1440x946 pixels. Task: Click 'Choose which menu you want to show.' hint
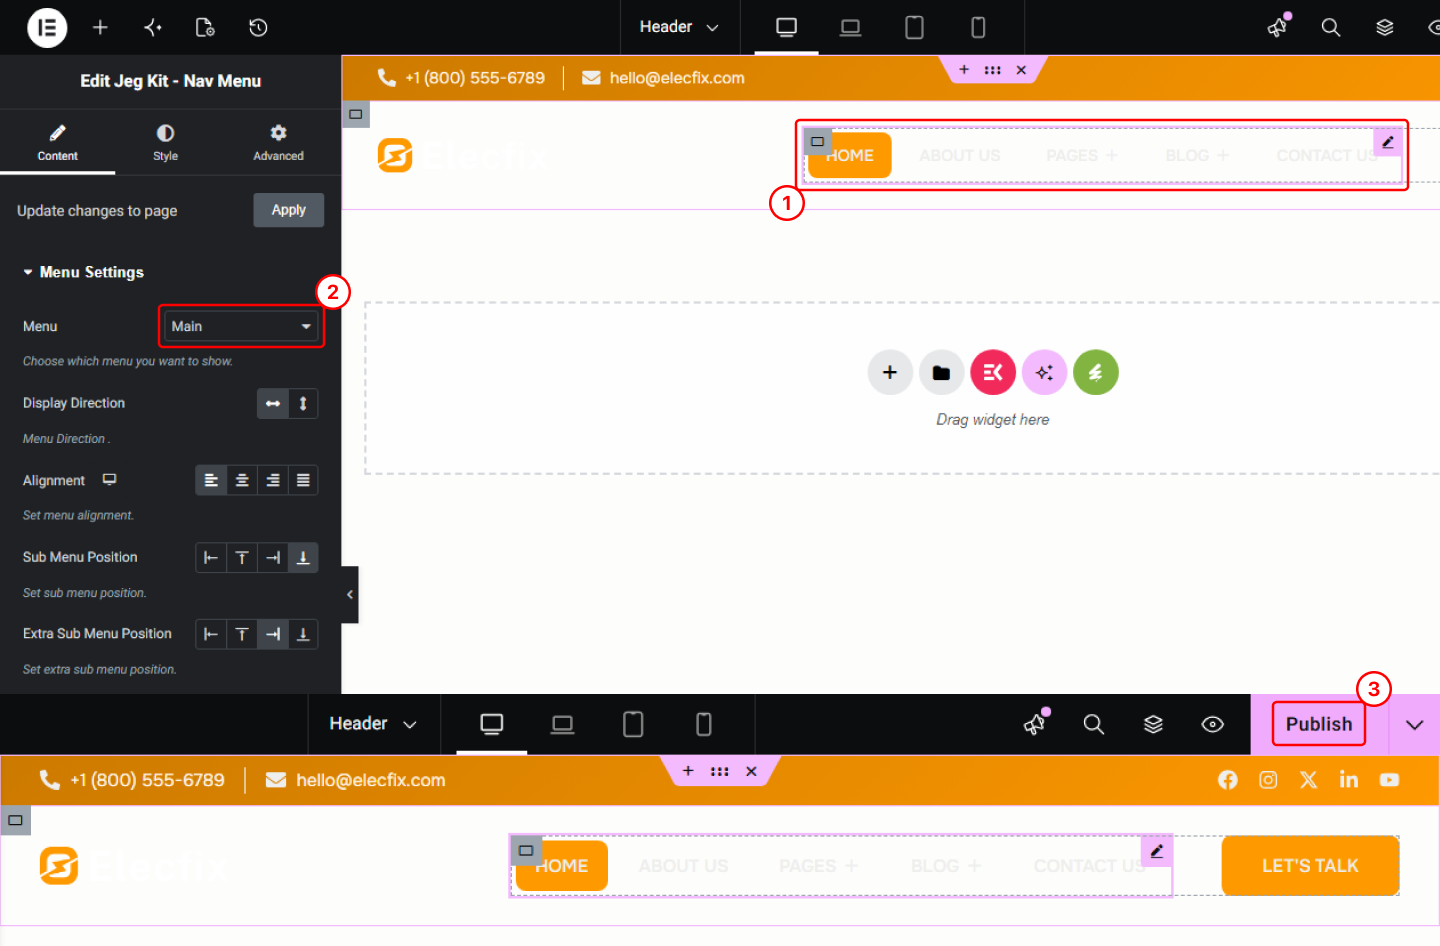pos(128,362)
